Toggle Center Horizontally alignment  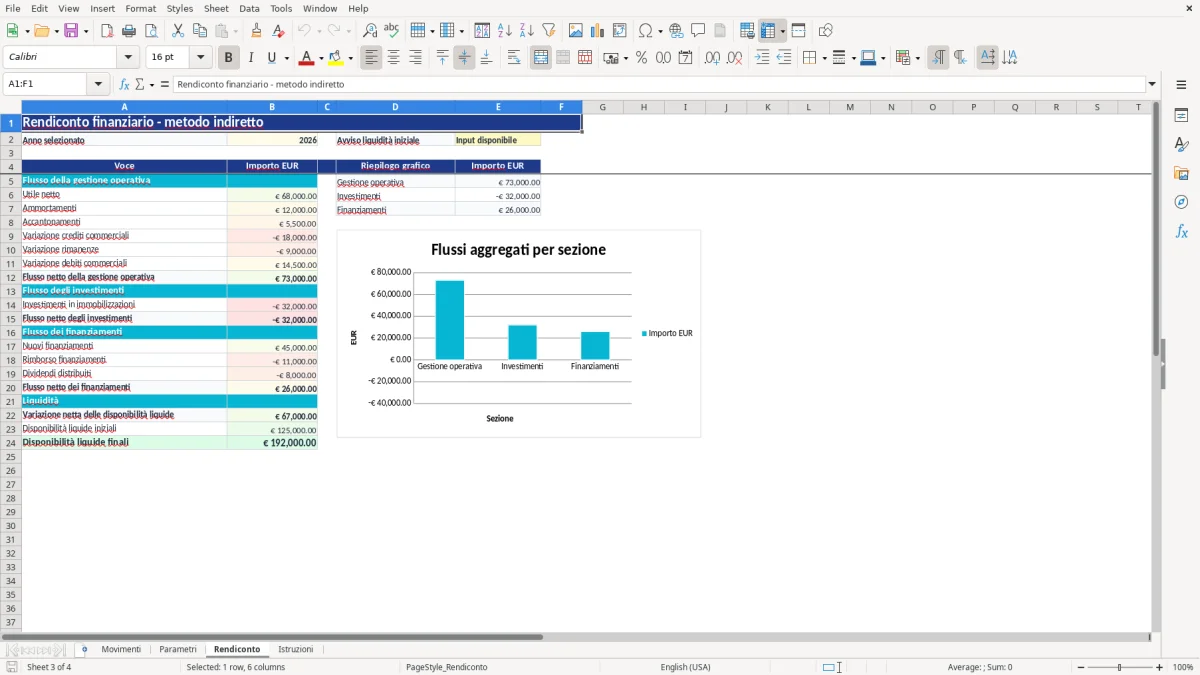[393, 58]
